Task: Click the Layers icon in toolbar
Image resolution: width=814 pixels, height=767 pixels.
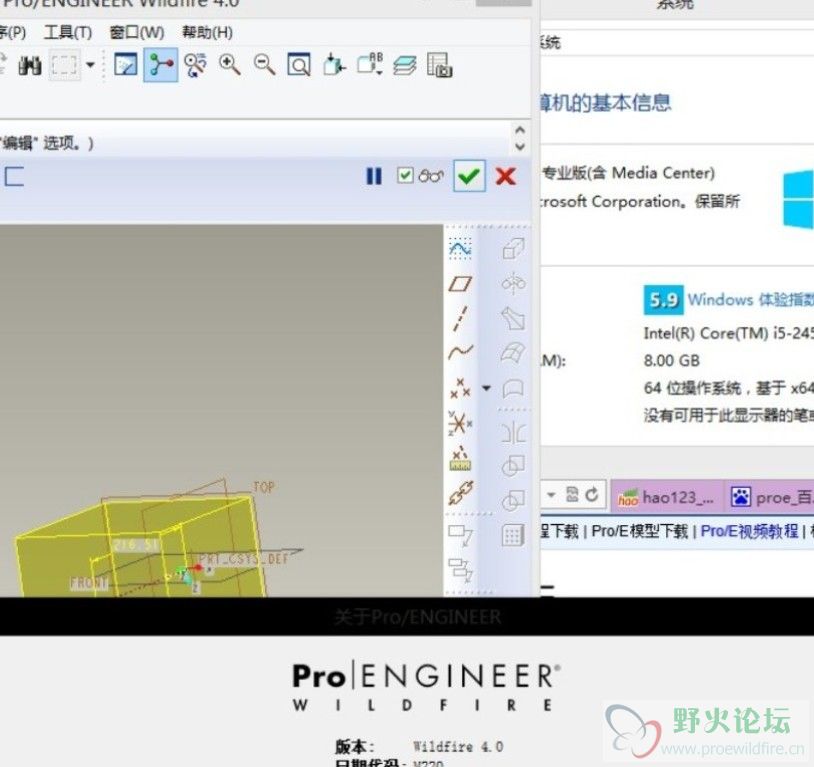Action: click(x=404, y=65)
